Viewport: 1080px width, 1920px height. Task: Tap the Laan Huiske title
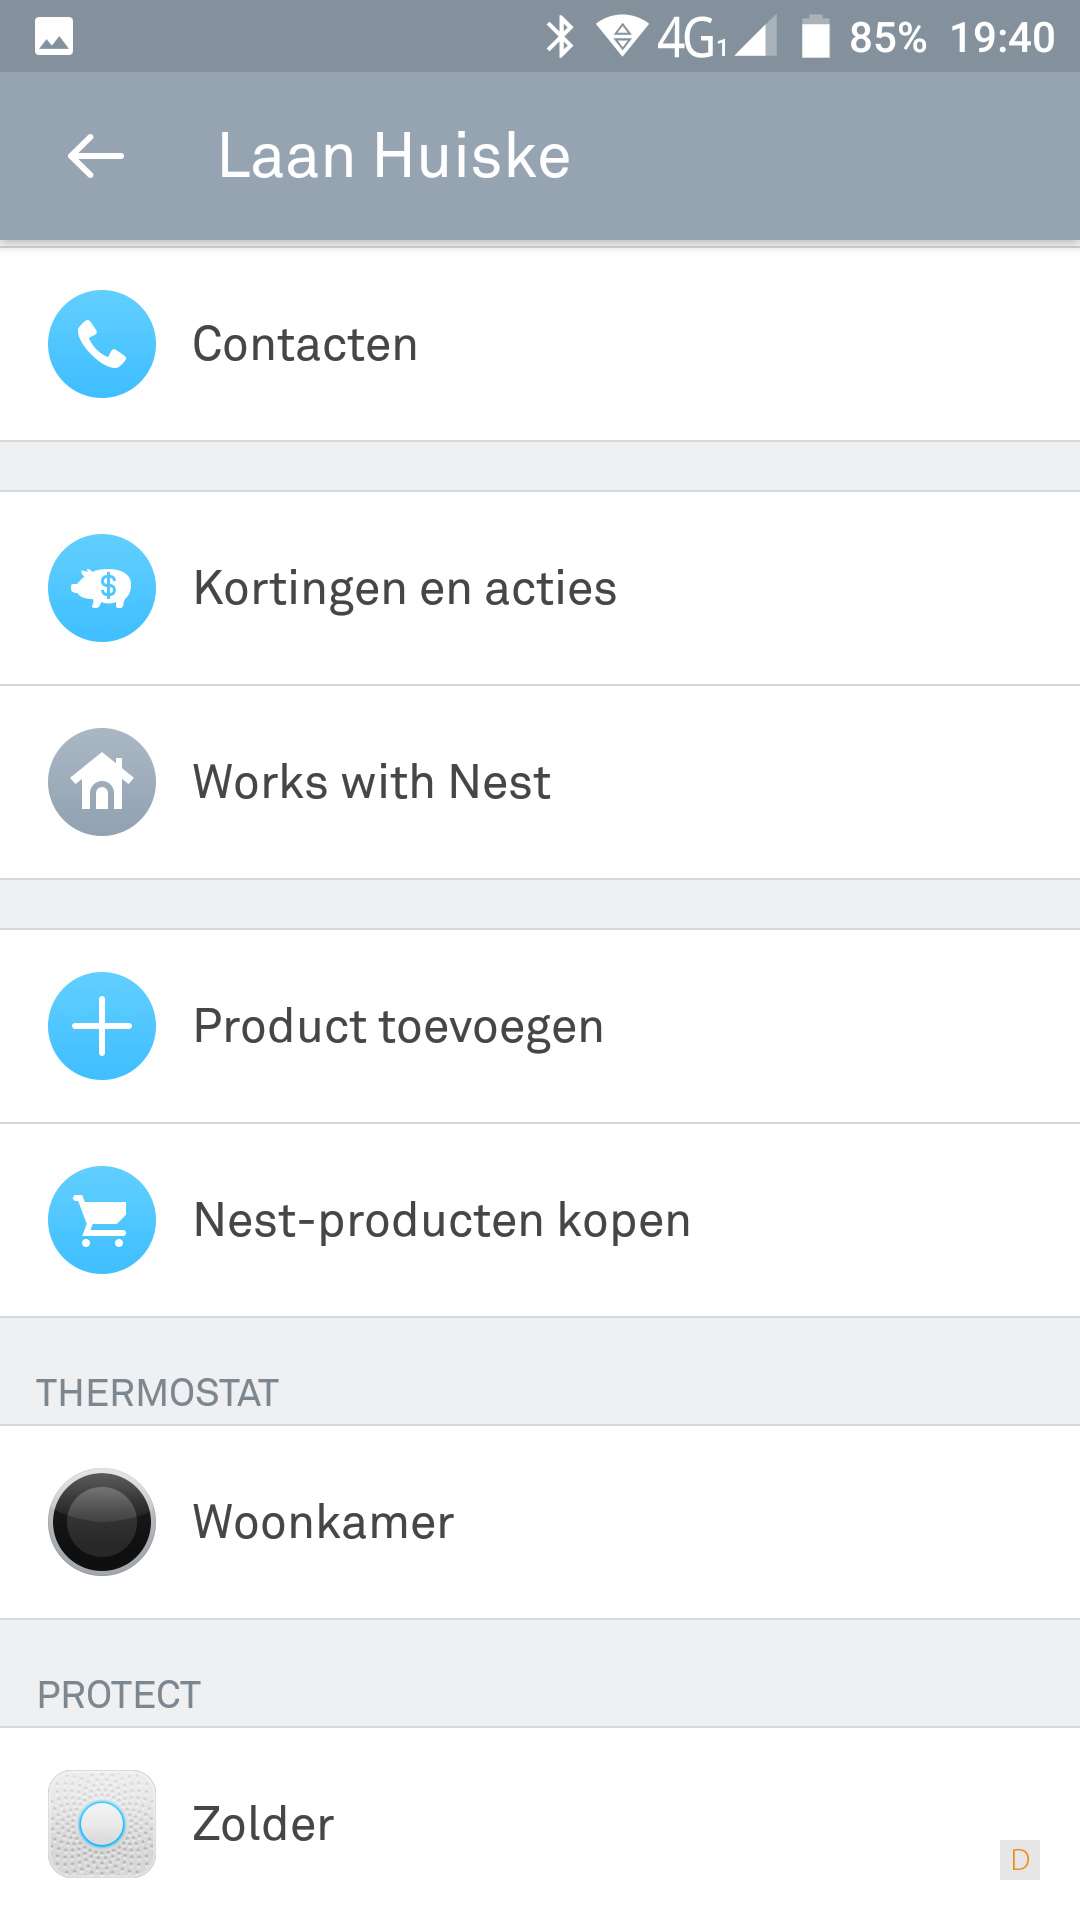[x=394, y=156]
